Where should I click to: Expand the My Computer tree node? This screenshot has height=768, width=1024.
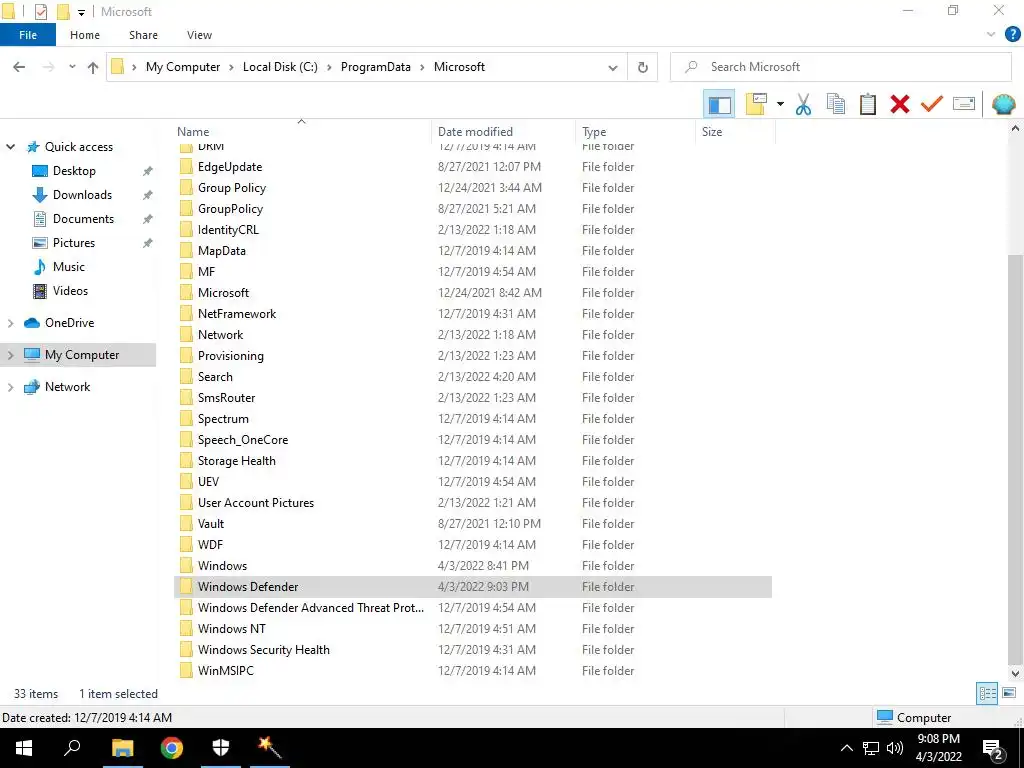tap(10, 355)
